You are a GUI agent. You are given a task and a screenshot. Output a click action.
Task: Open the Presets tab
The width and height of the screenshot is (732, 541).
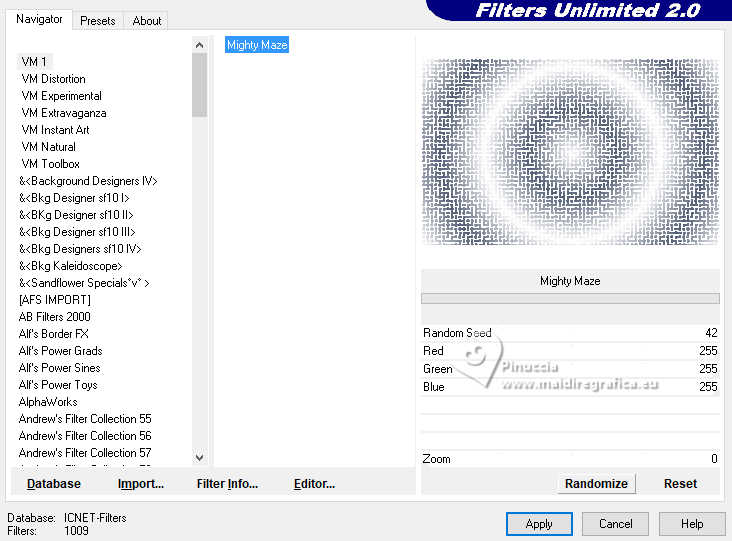(x=98, y=21)
